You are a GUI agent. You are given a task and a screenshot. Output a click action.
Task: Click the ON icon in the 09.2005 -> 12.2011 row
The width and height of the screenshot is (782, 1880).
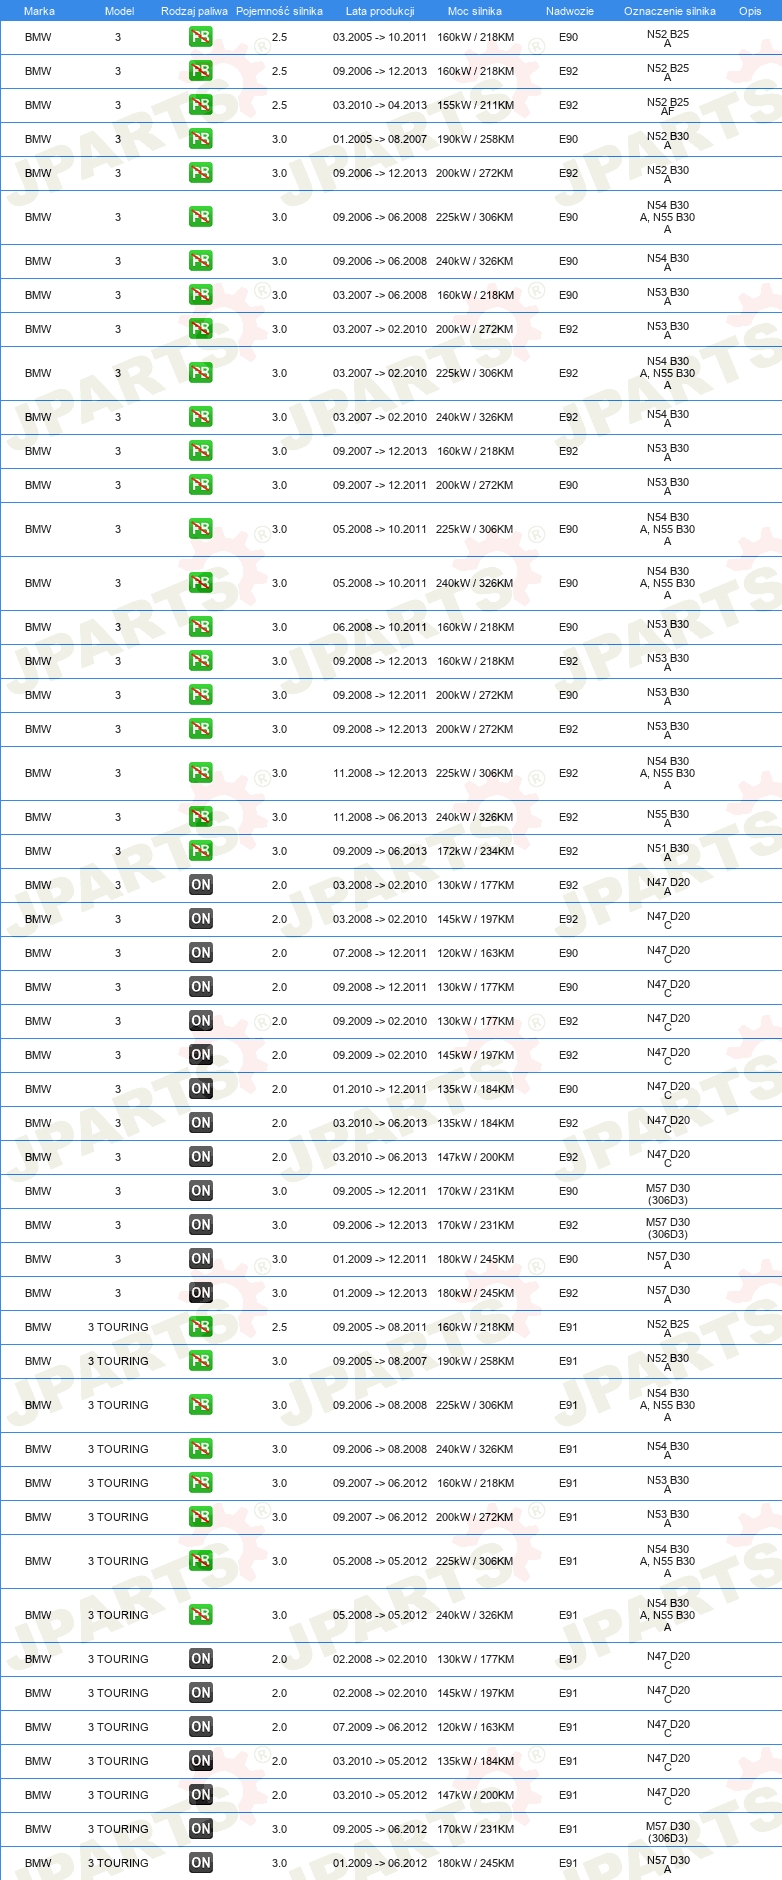(x=201, y=1191)
